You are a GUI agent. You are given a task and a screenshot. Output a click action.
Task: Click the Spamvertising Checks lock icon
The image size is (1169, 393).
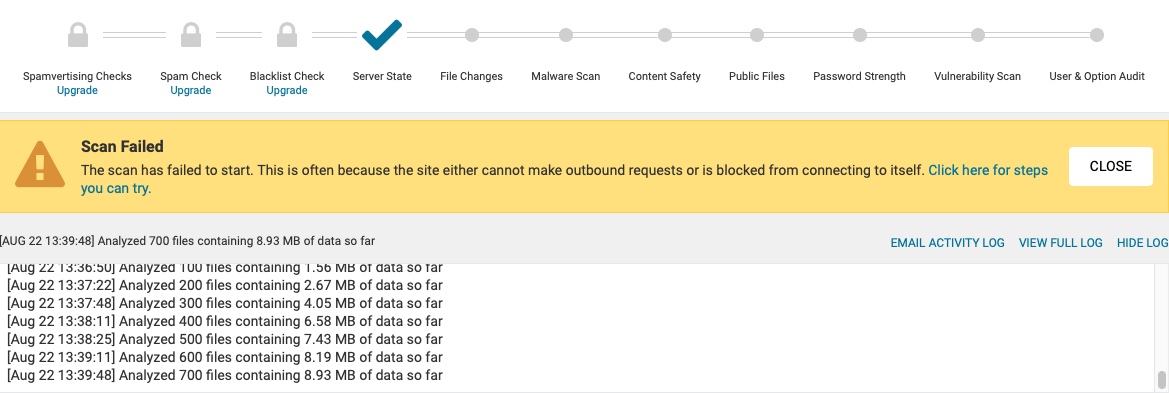78,34
